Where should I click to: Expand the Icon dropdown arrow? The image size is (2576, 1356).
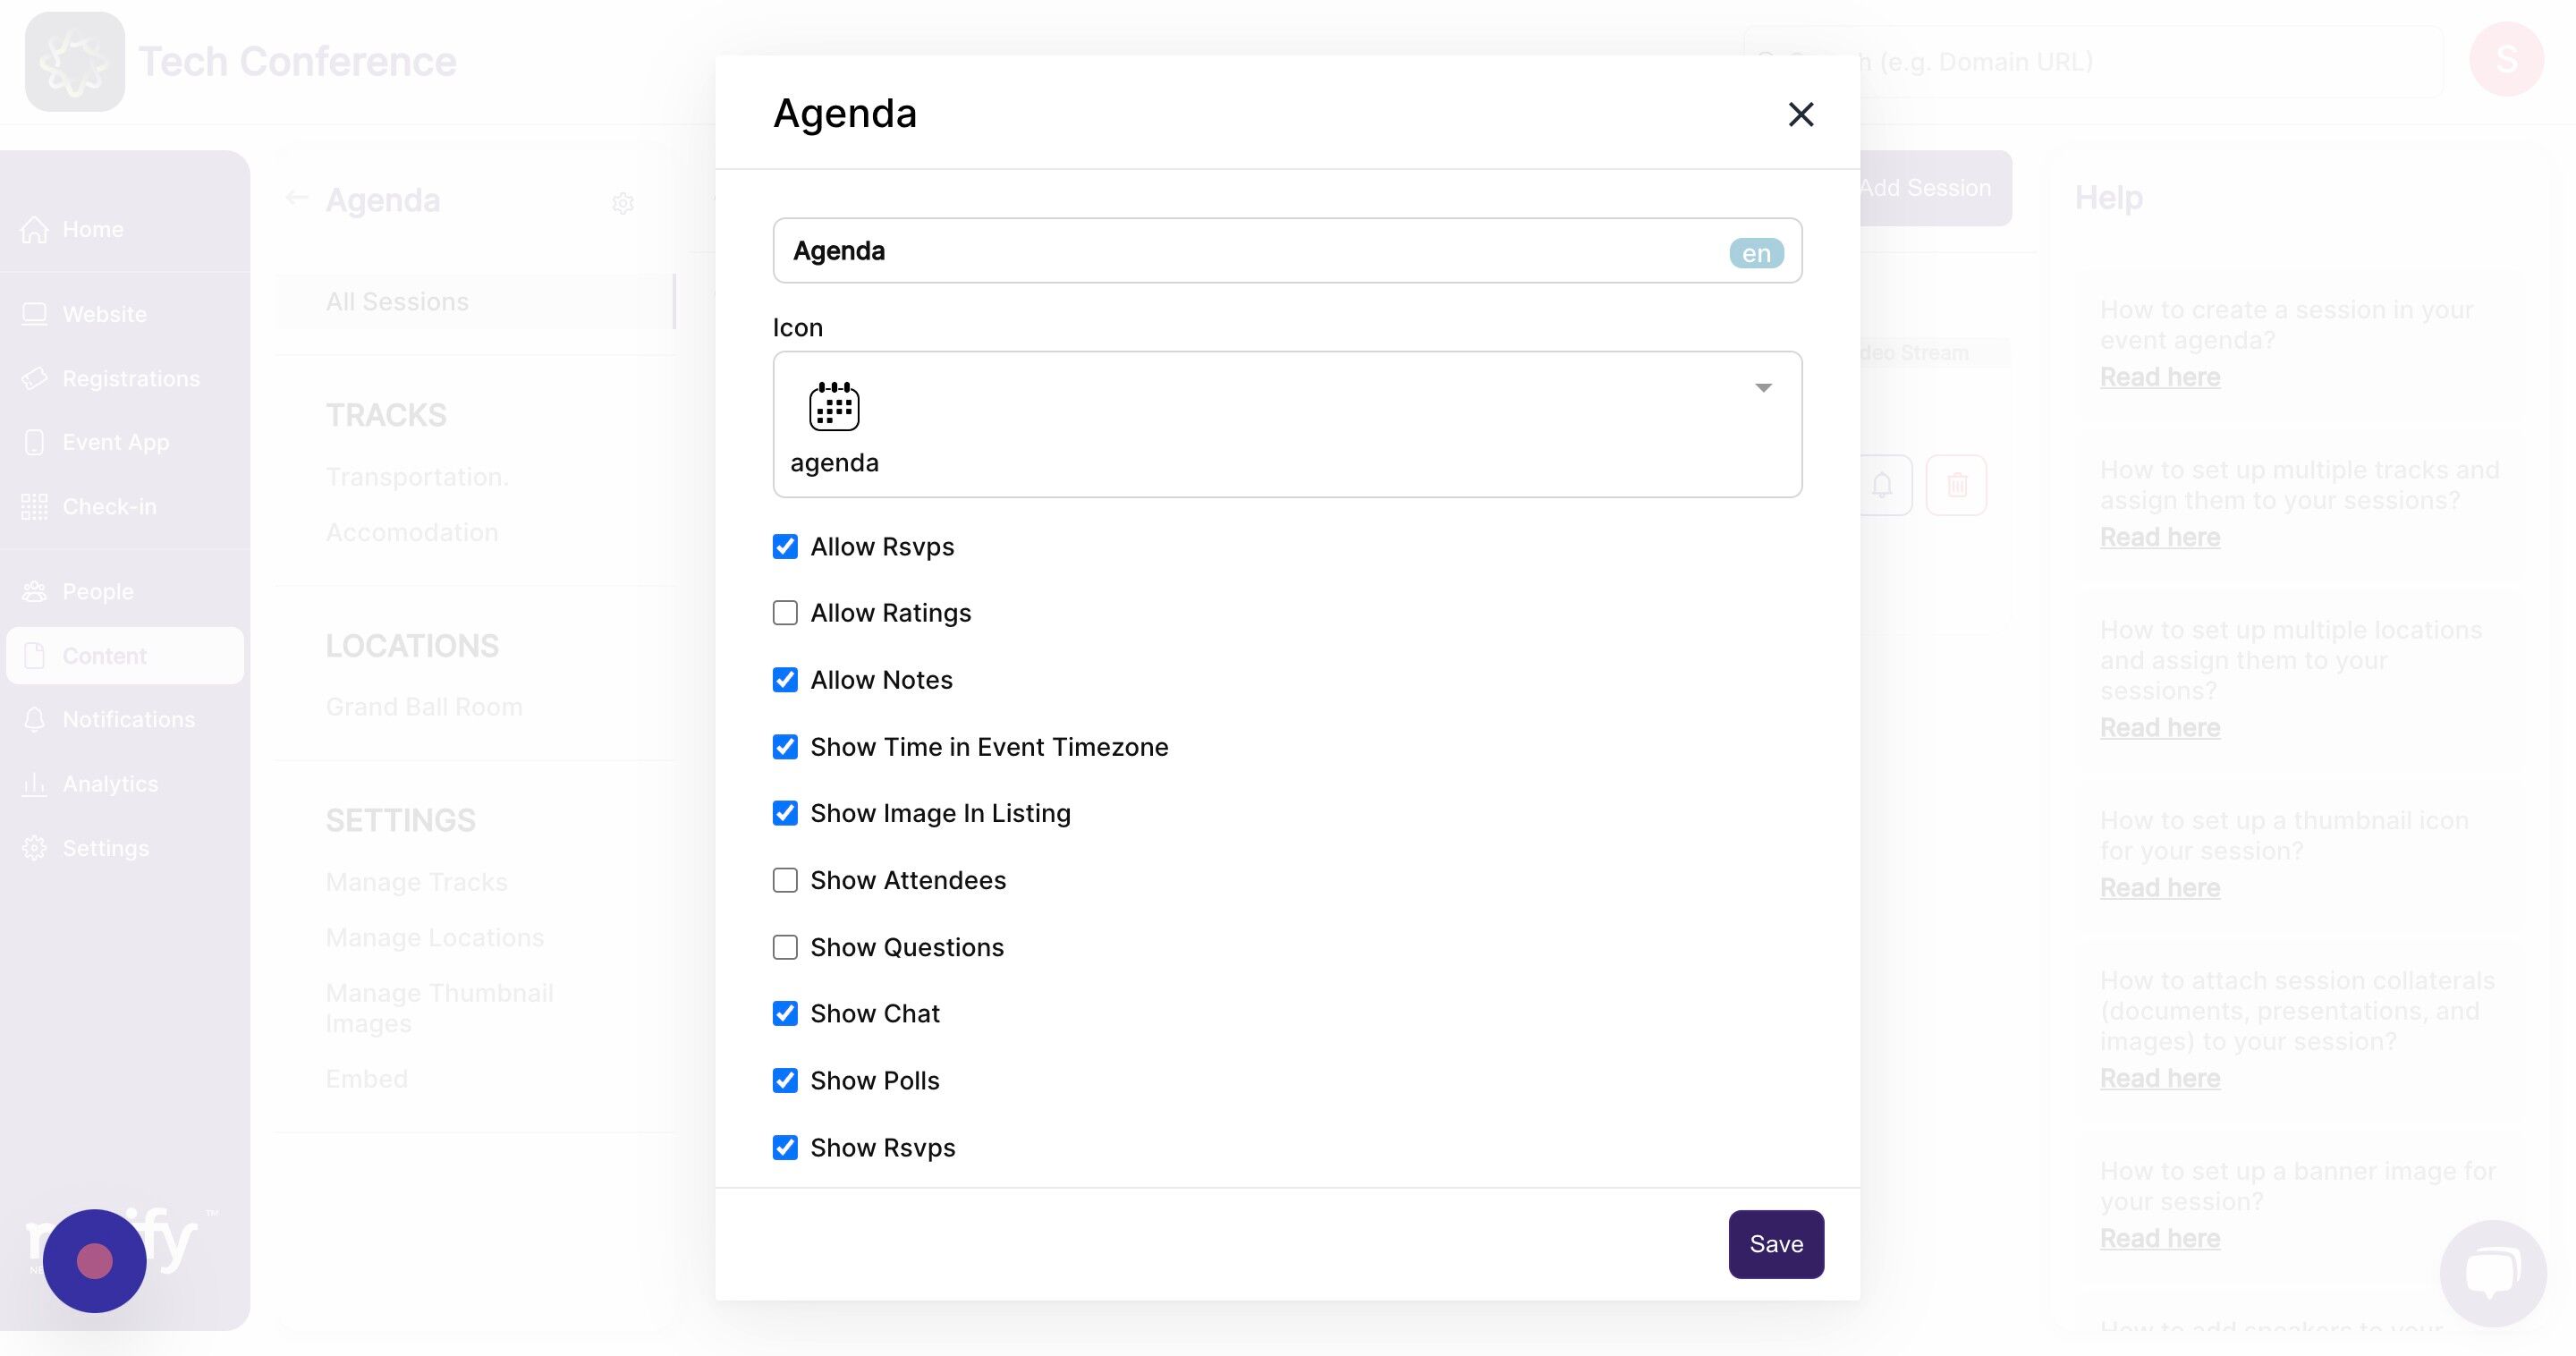pyautogui.click(x=1763, y=388)
